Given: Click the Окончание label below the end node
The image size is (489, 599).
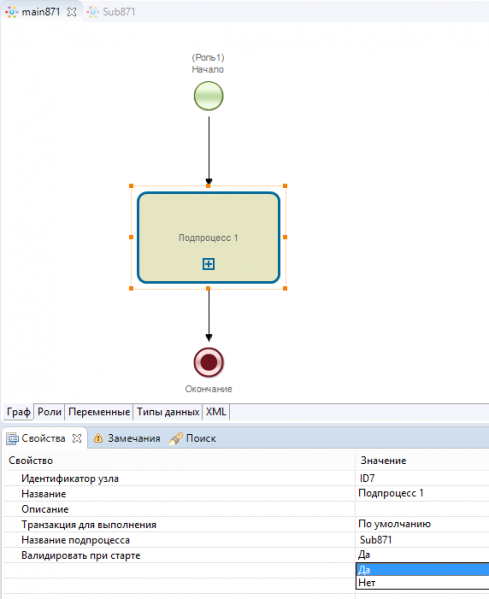Looking at the screenshot, I should tap(209, 389).
